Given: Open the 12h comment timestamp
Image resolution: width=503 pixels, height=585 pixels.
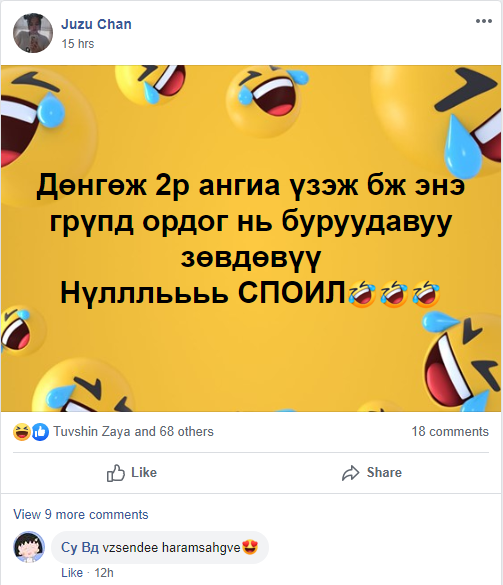Looking at the screenshot, I should [104, 573].
